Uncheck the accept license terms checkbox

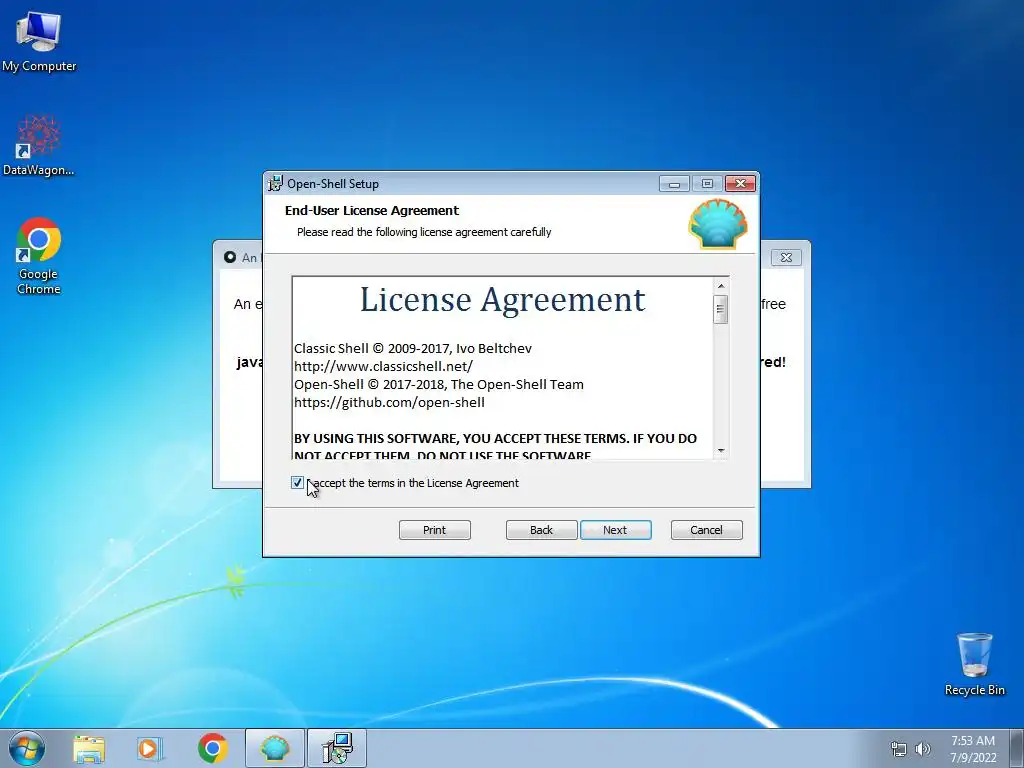[297, 483]
